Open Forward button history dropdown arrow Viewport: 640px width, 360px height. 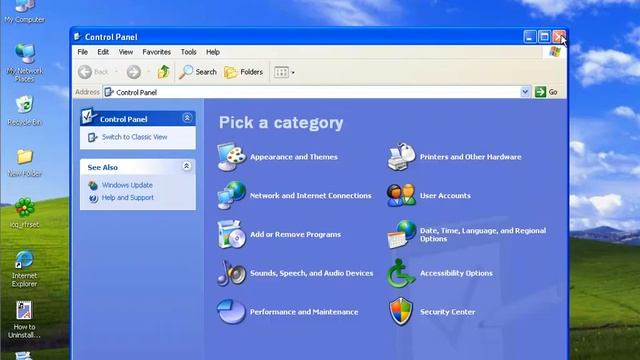pyautogui.click(x=148, y=72)
